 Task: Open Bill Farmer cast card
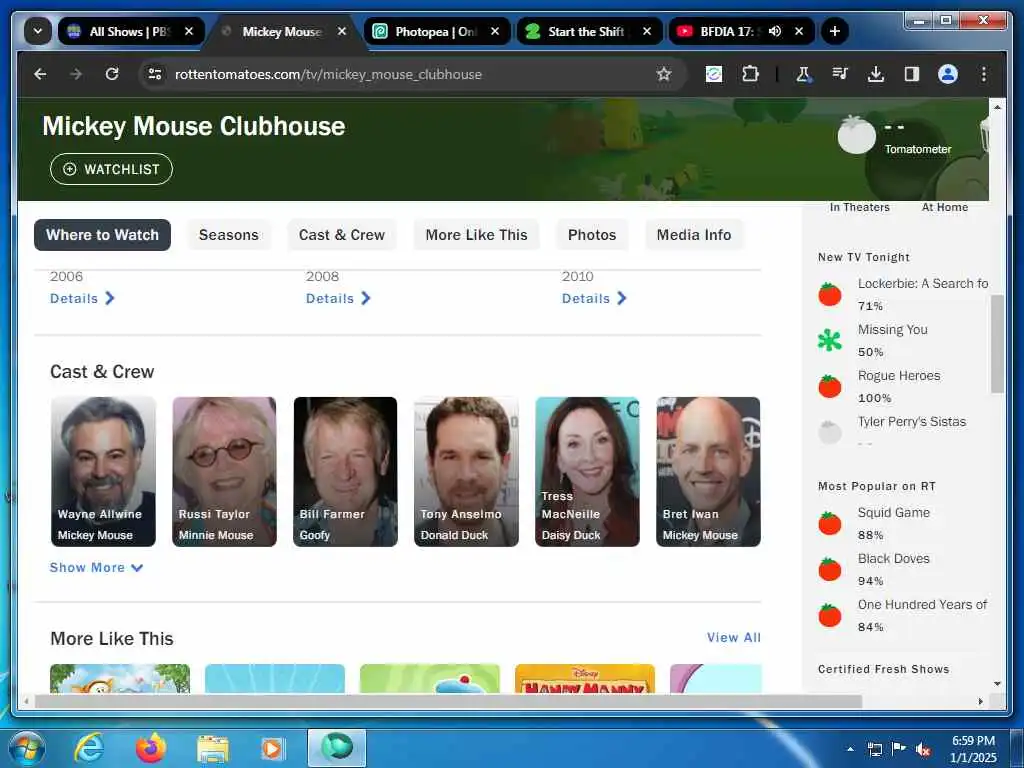point(345,472)
